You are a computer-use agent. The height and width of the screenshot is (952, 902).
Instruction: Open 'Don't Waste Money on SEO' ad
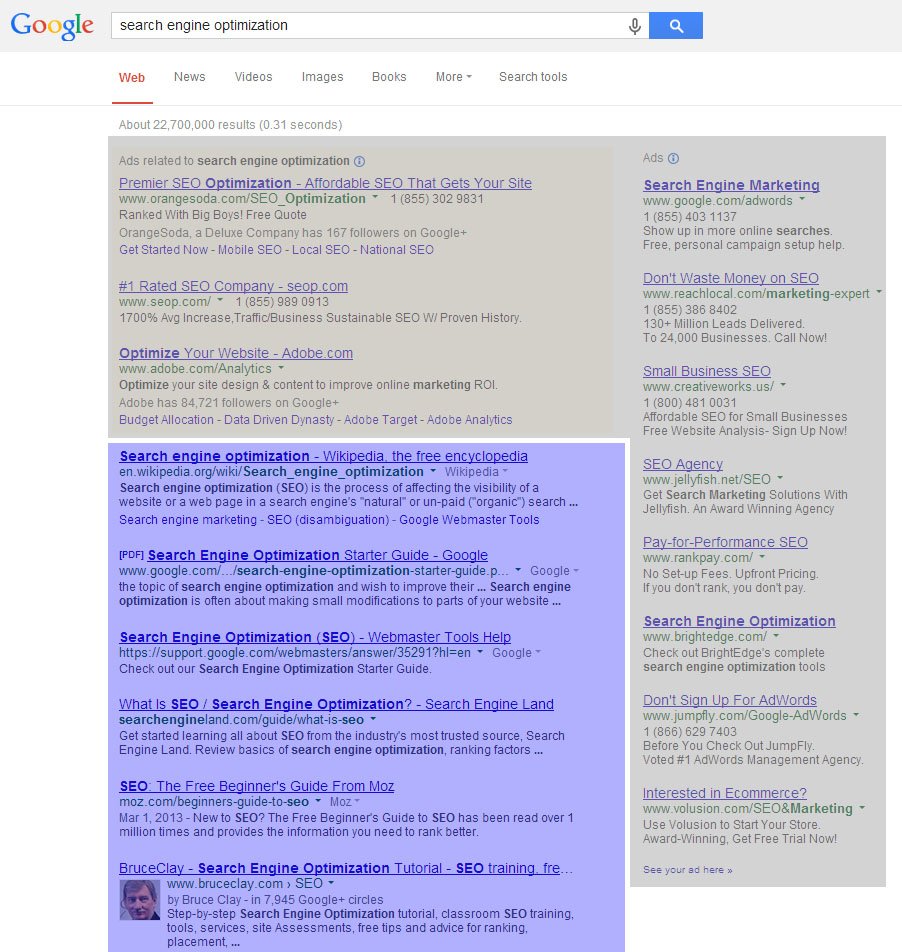click(x=730, y=278)
